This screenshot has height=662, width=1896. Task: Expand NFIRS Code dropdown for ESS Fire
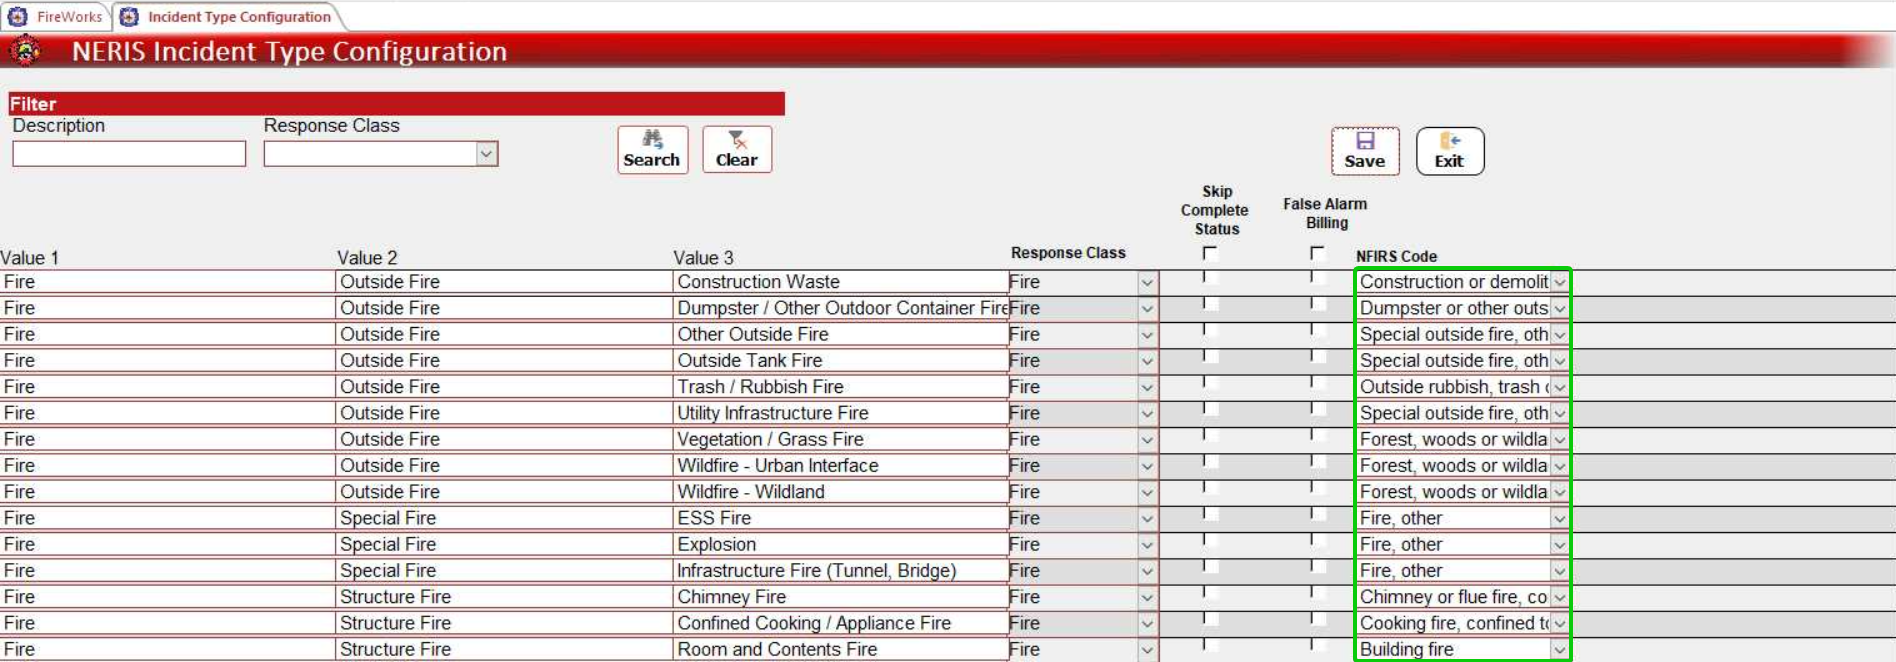pos(1559,518)
